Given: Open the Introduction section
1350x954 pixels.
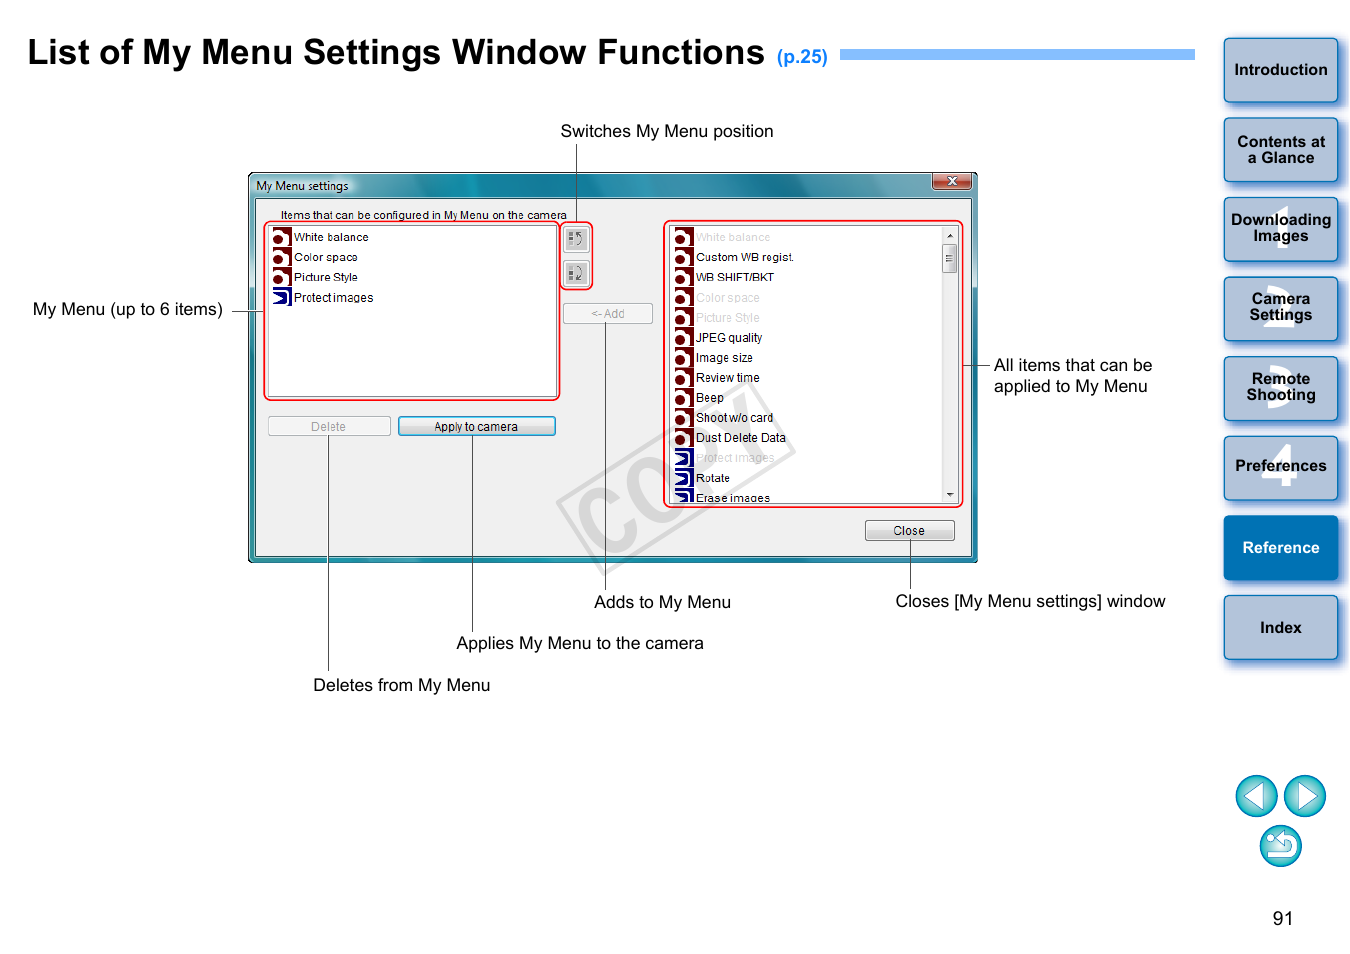Looking at the screenshot, I should [1280, 70].
